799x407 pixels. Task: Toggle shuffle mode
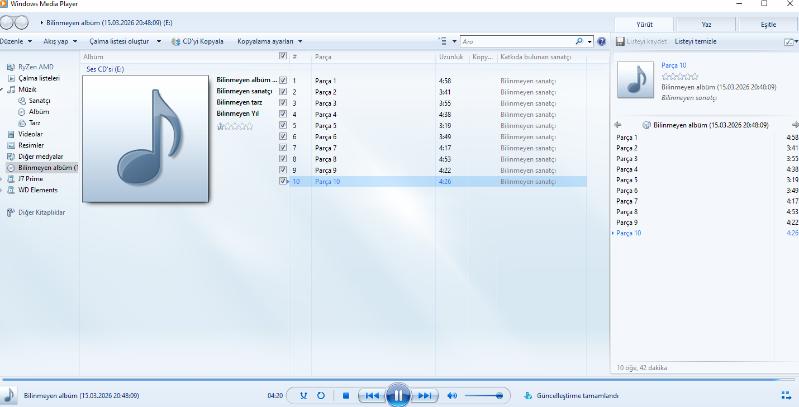304,395
